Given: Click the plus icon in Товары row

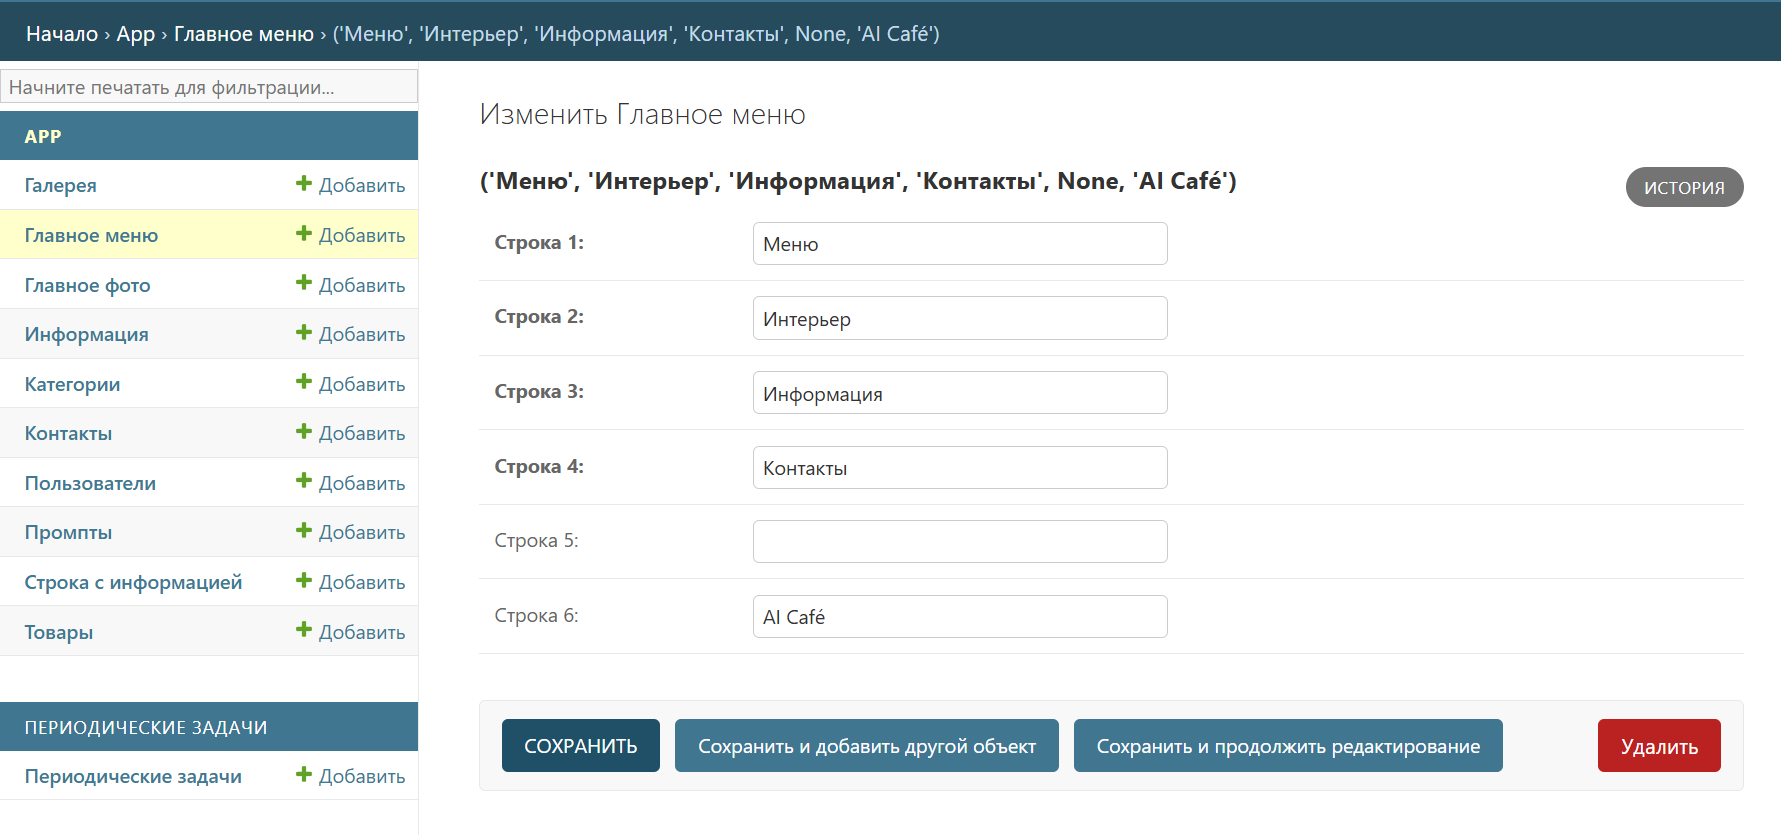Looking at the screenshot, I should [304, 631].
